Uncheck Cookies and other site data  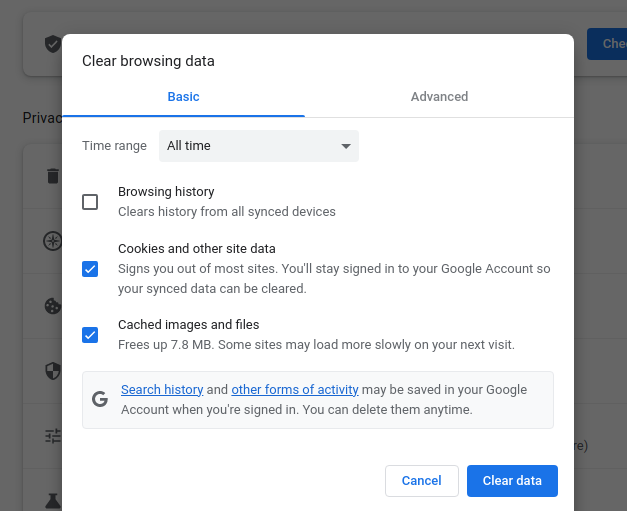click(90, 269)
